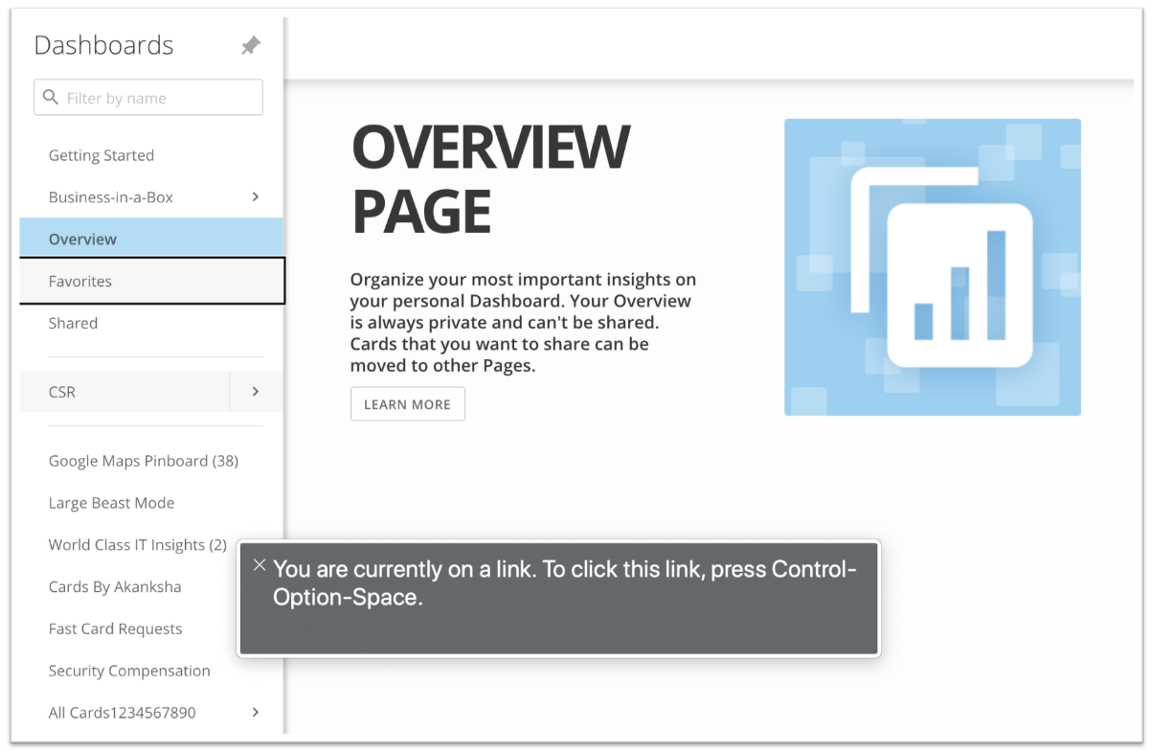1152x752 pixels.
Task: Open the Getting Started dashboard
Action: point(101,155)
